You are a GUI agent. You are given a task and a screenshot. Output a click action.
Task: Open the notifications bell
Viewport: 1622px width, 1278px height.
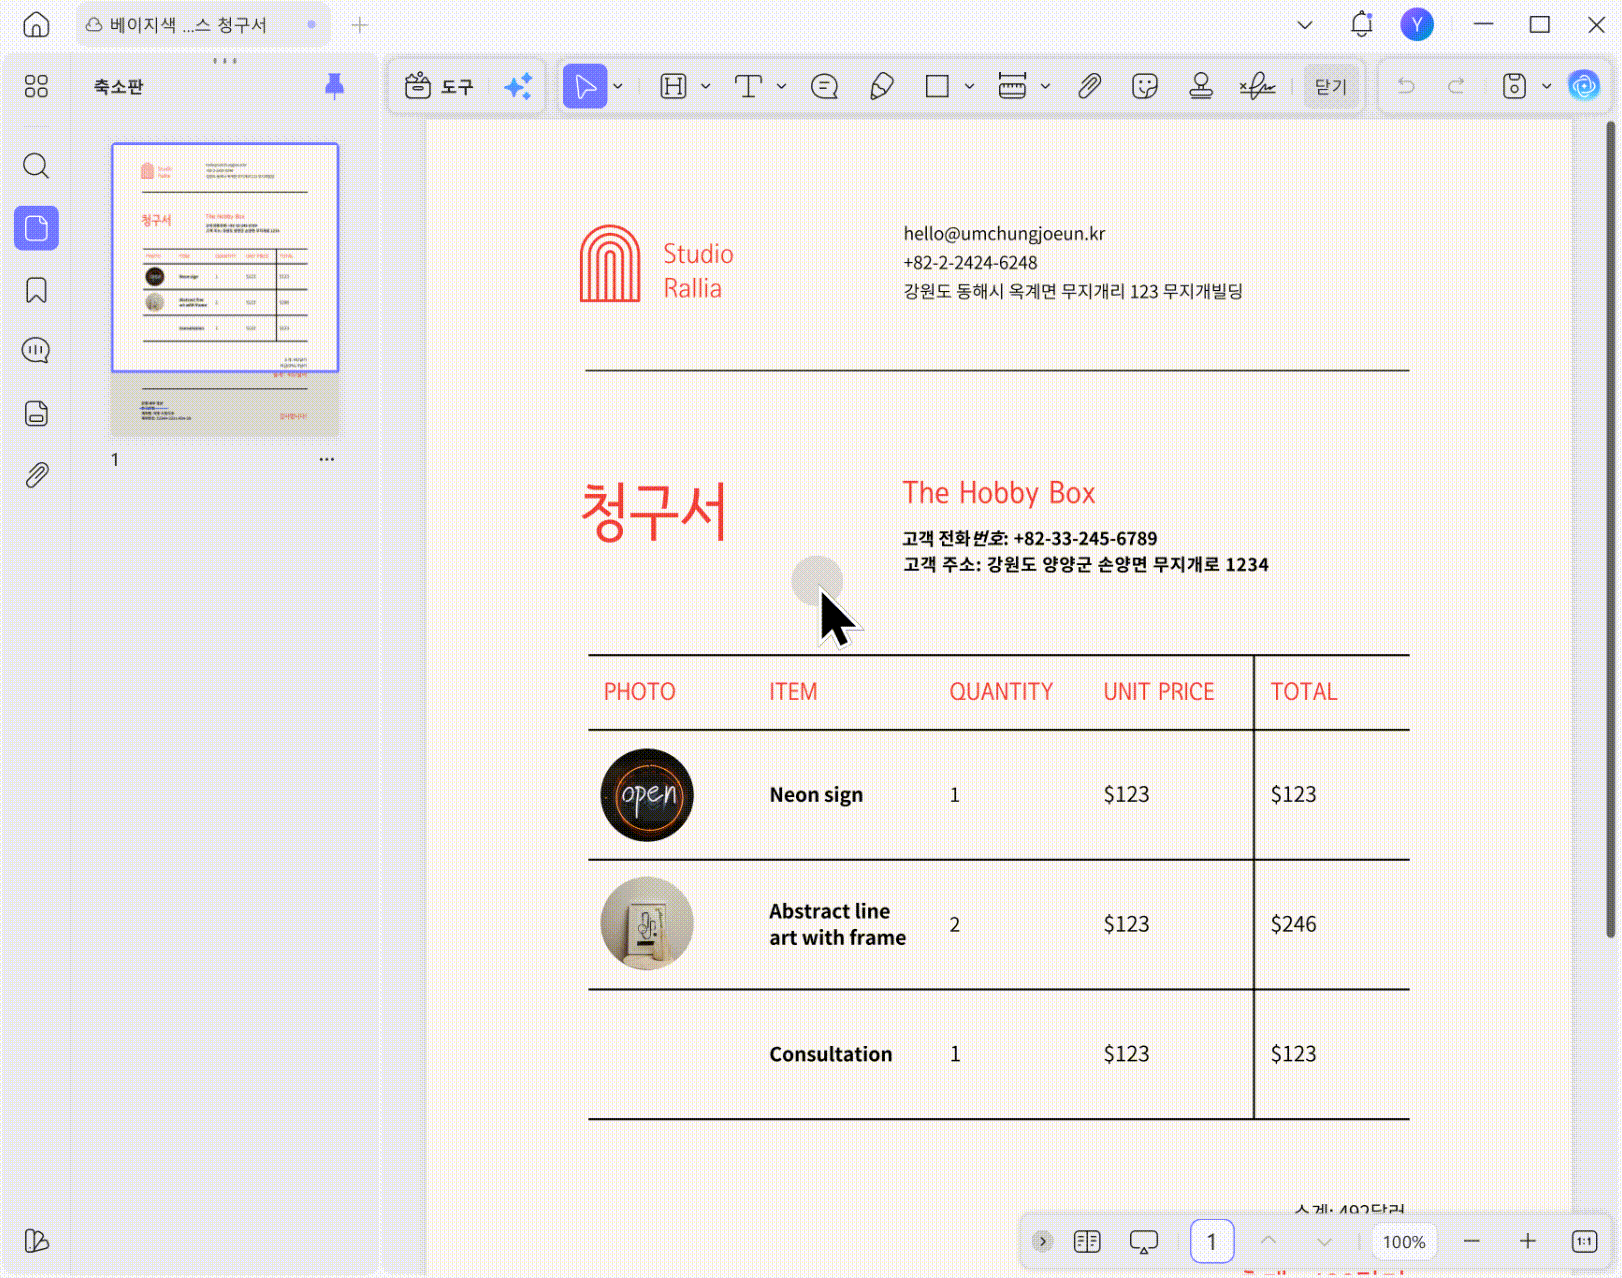(x=1361, y=24)
